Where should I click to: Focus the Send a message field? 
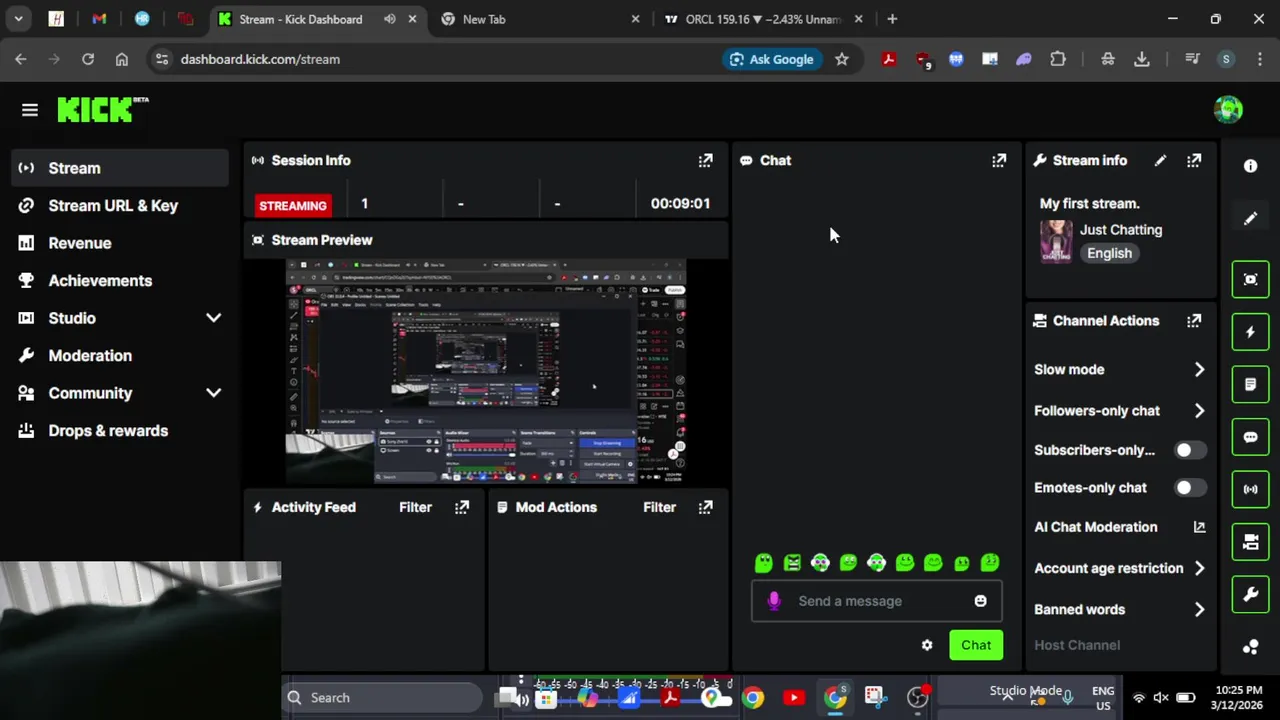[877, 601]
